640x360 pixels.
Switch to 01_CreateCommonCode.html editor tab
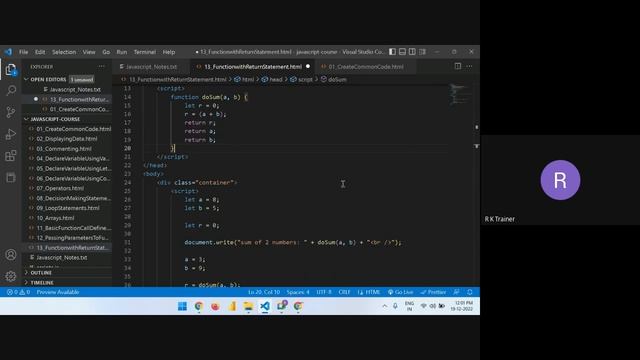click(x=366, y=67)
